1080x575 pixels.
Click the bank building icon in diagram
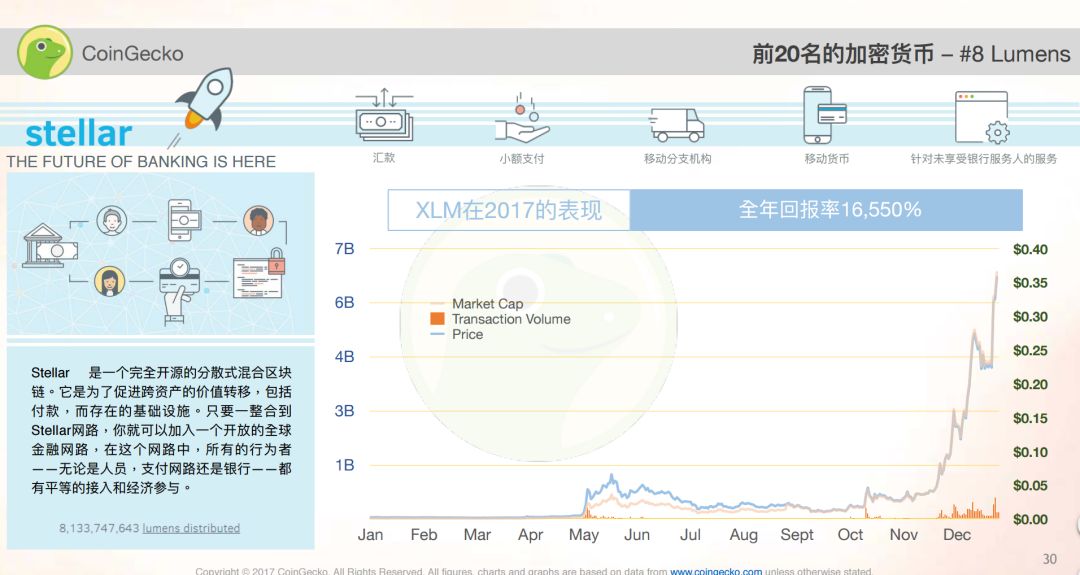tap(45, 245)
